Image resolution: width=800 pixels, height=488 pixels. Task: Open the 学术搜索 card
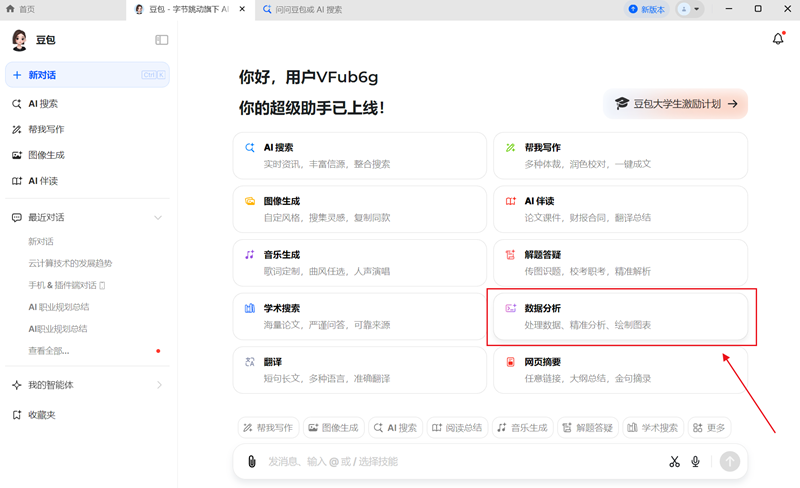tap(360, 316)
